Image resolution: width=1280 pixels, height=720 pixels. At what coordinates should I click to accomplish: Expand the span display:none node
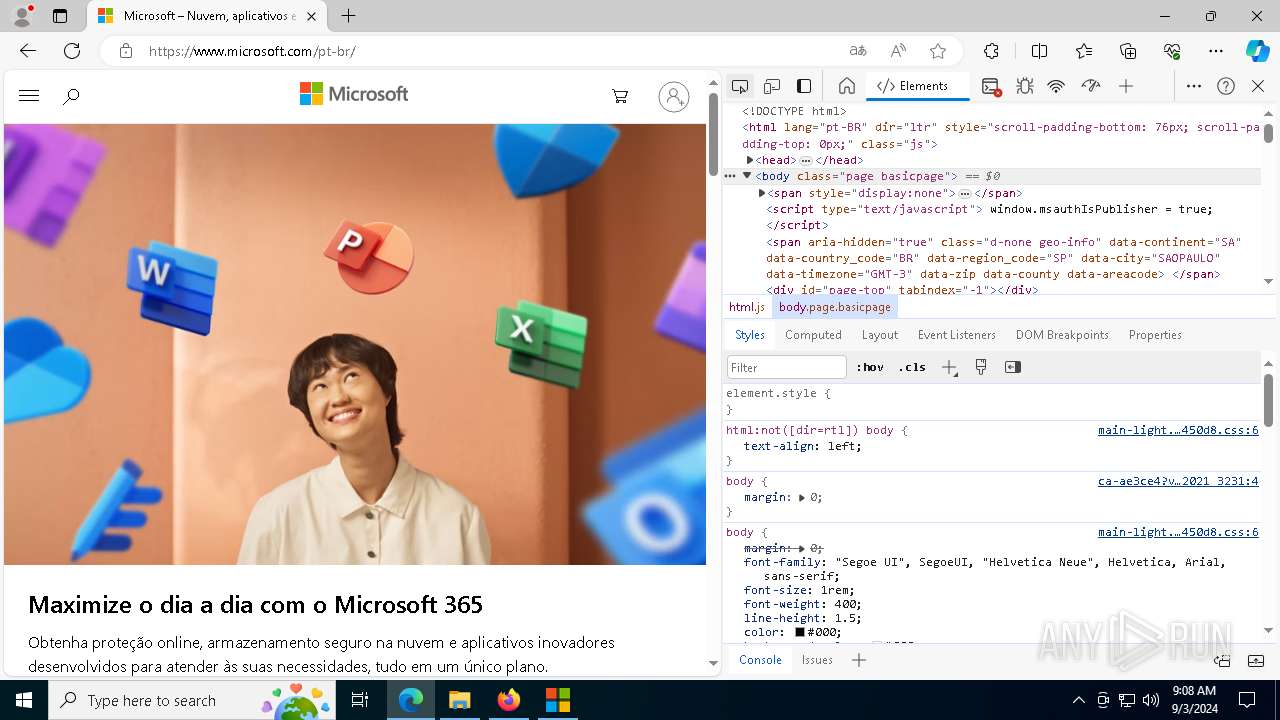tap(762, 193)
